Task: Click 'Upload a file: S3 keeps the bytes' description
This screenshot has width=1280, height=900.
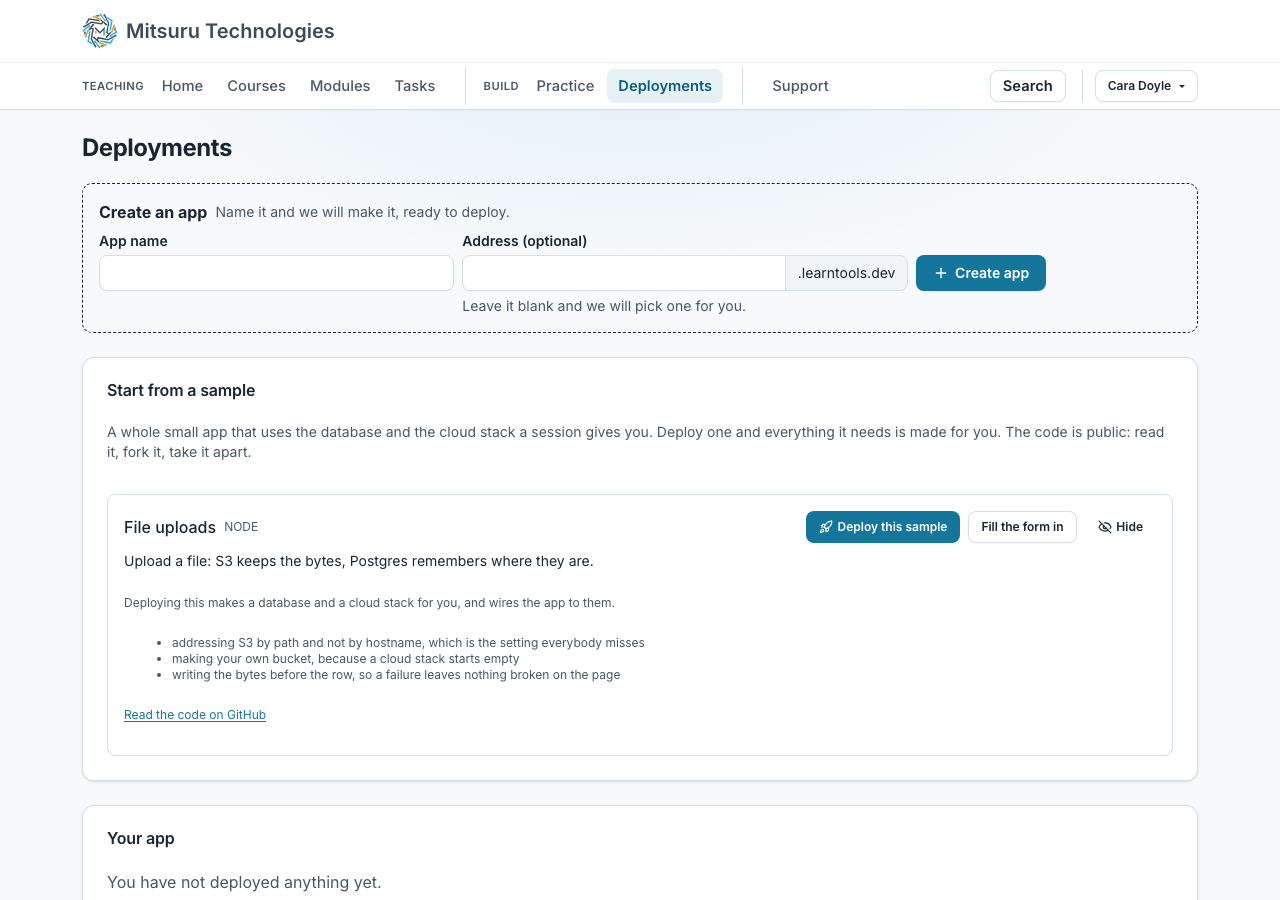Action: pyautogui.click(x=359, y=561)
